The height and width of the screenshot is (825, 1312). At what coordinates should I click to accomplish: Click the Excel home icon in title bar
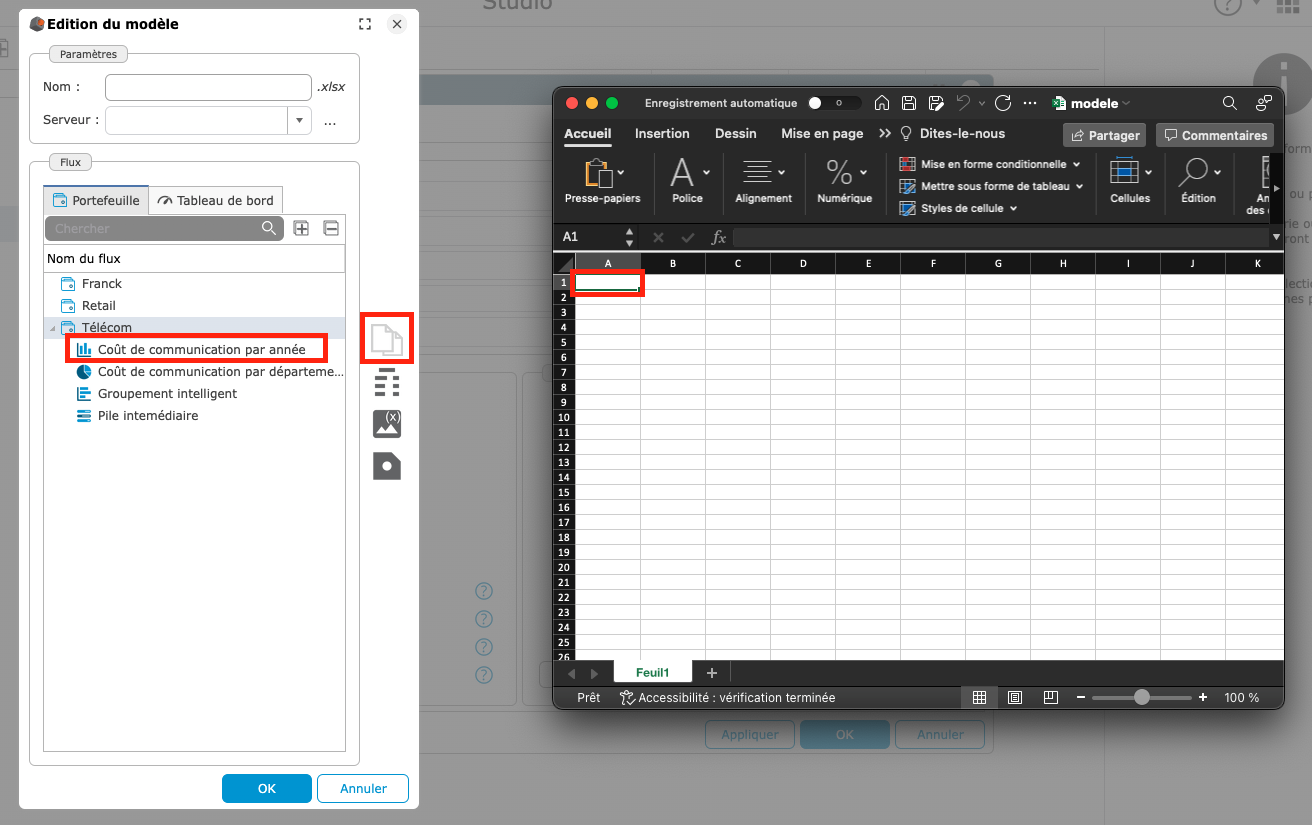click(x=882, y=103)
